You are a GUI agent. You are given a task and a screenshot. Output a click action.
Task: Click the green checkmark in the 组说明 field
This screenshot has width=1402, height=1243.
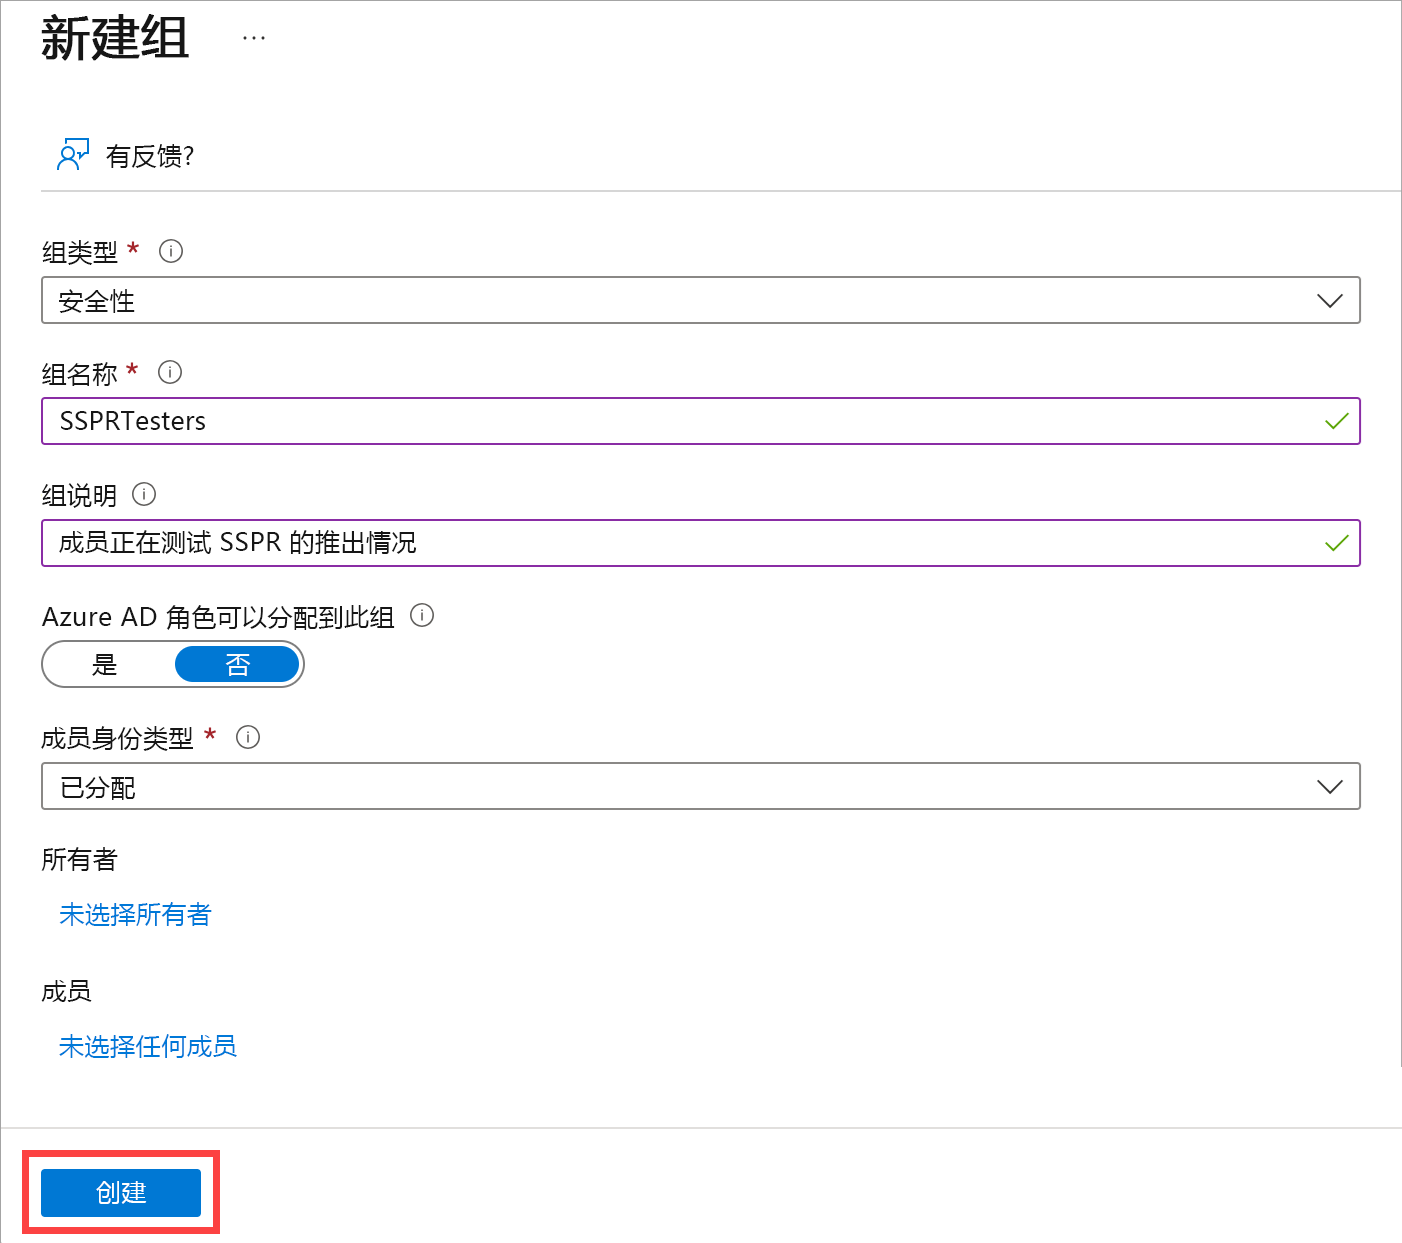point(1336,543)
